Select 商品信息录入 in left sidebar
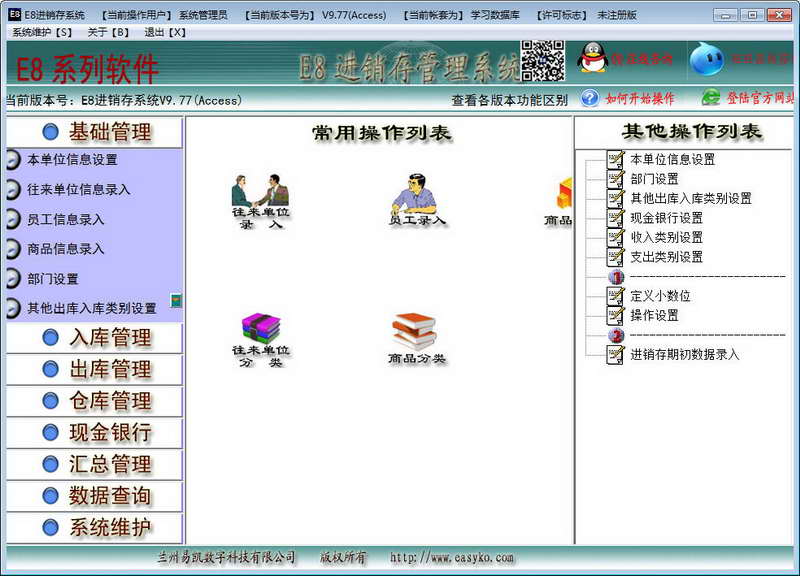The width and height of the screenshot is (800, 576). point(65,249)
